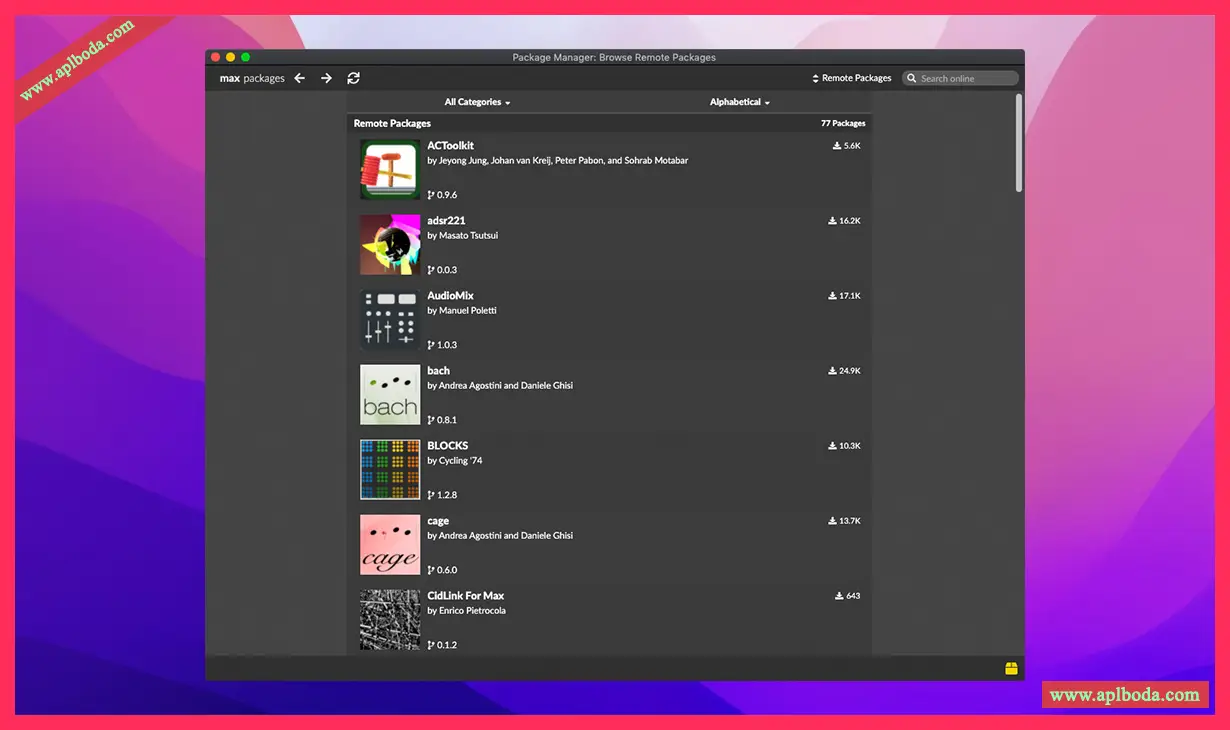
Task: Click the max packages heading
Action: tap(252, 78)
